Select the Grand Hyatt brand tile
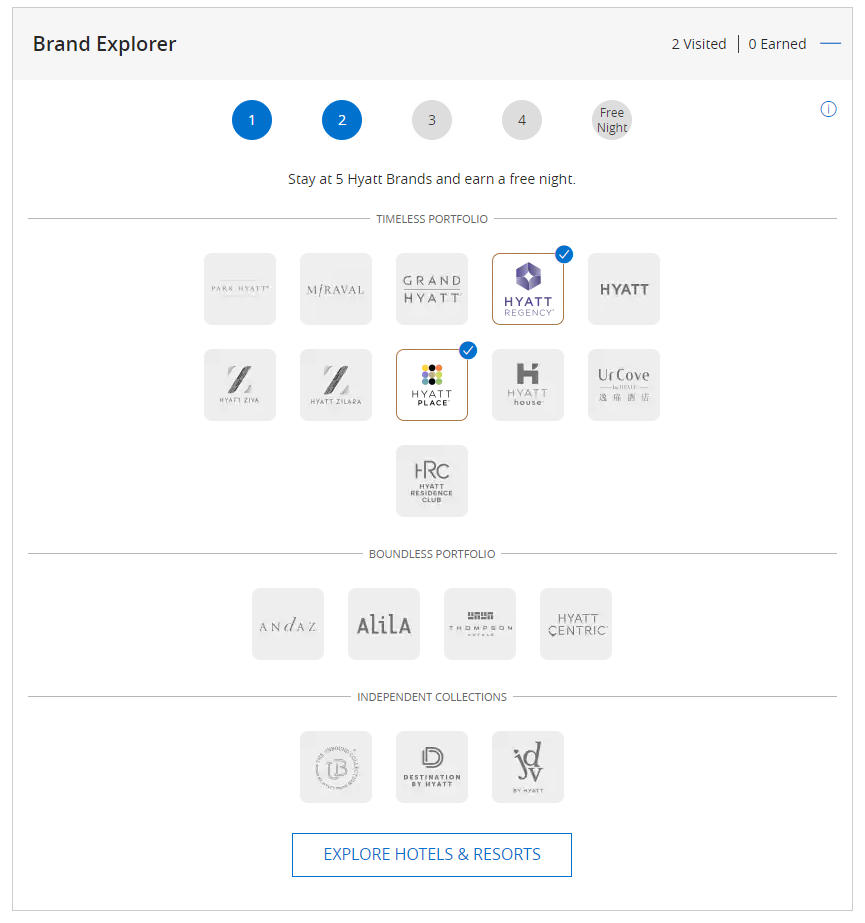The image size is (865, 923). click(432, 289)
